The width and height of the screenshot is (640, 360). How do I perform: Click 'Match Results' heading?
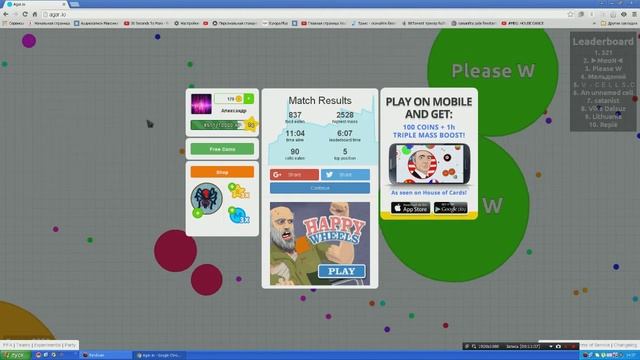click(320, 100)
